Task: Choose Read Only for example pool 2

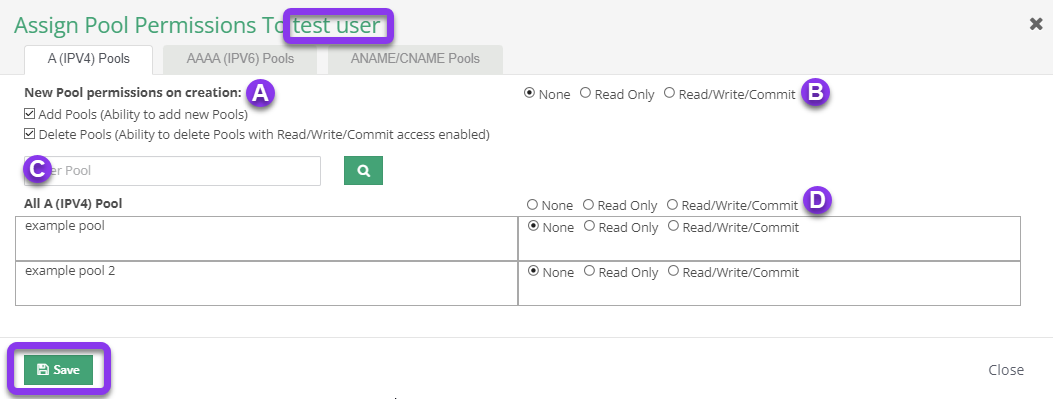Action: 590,271
